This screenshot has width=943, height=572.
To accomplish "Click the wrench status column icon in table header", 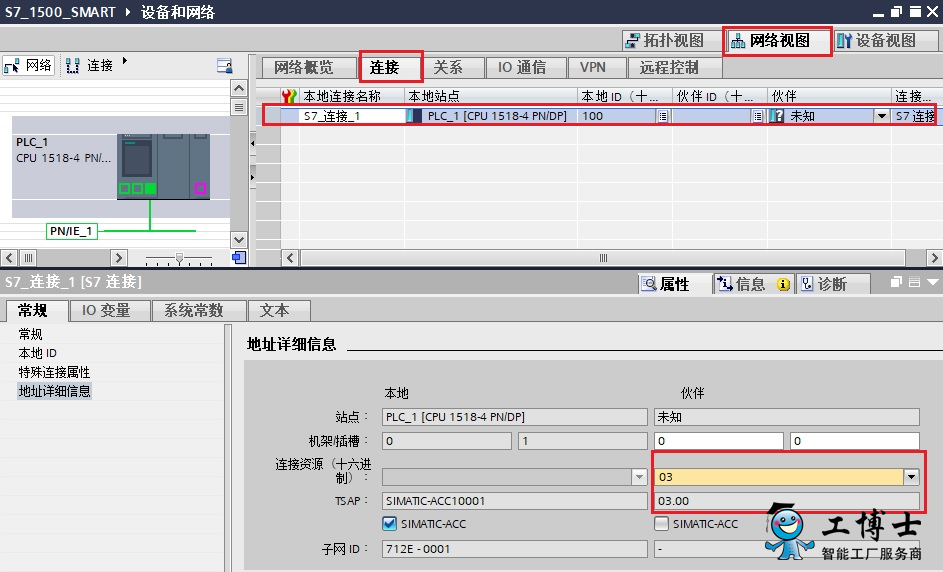I will [x=289, y=96].
